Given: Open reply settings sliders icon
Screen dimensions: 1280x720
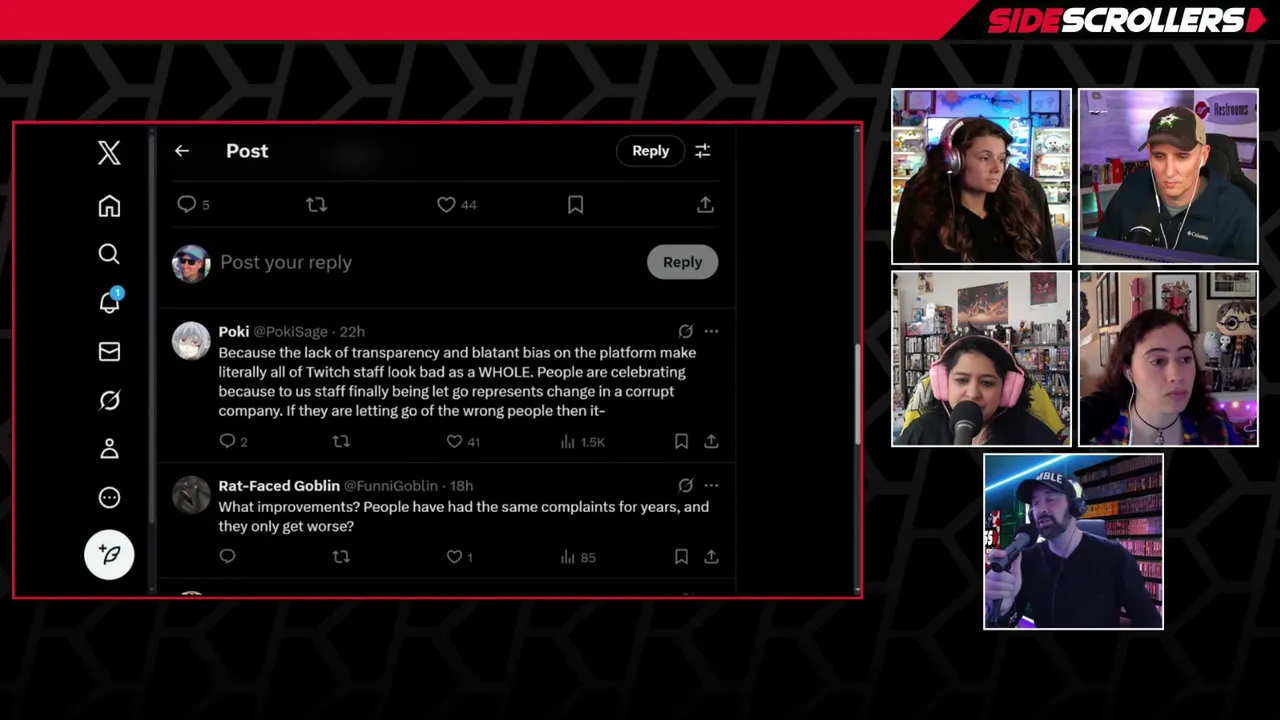Looking at the screenshot, I should [703, 151].
